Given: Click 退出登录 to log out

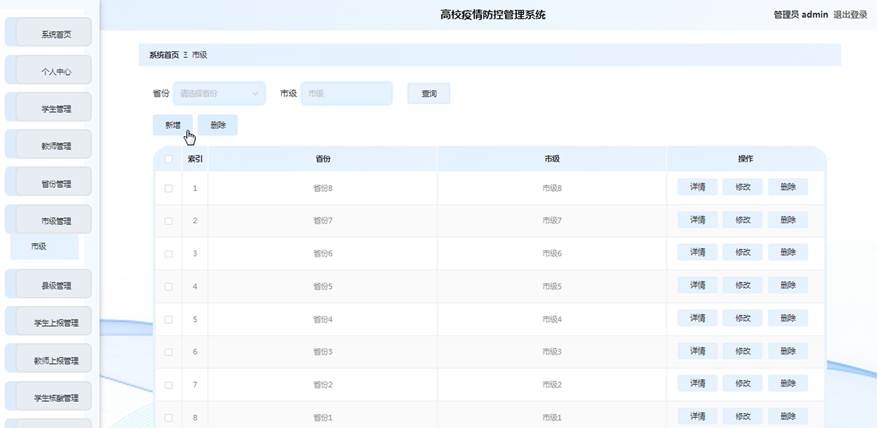Looking at the screenshot, I should pos(850,15).
